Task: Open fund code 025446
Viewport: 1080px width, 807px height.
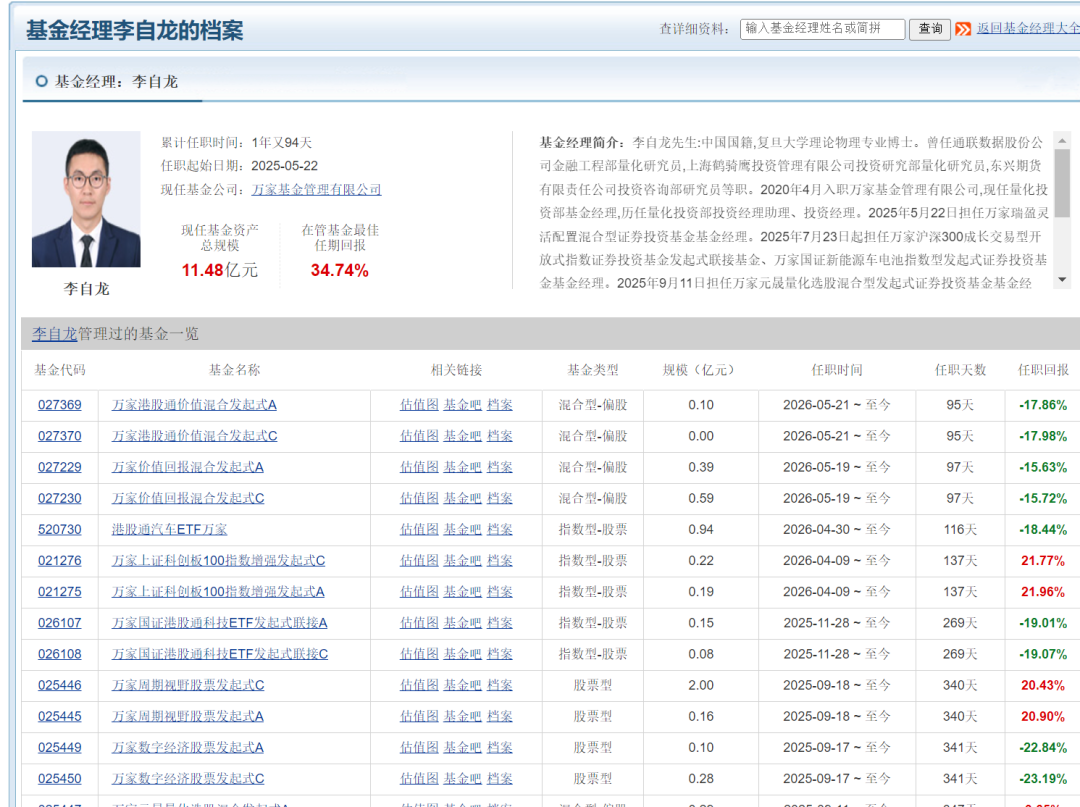Action: [59, 685]
